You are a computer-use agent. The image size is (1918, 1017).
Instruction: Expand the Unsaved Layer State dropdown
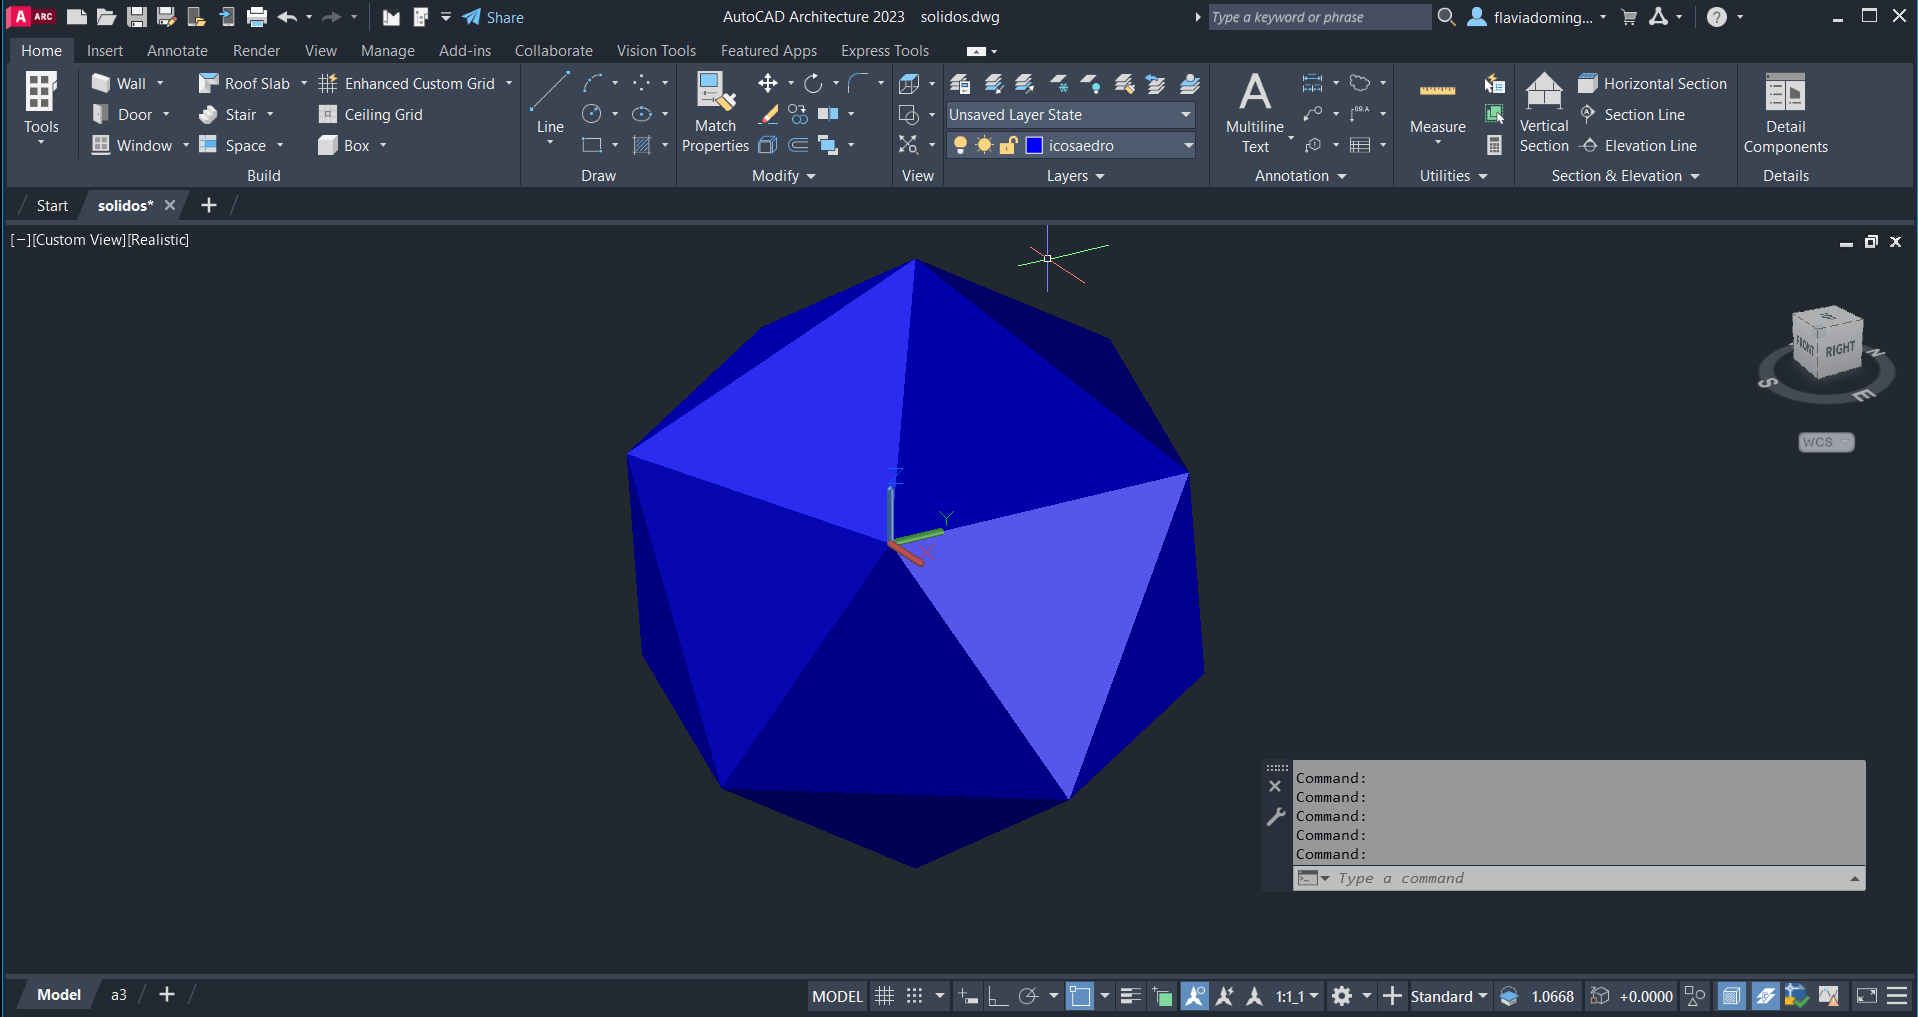point(1185,115)
